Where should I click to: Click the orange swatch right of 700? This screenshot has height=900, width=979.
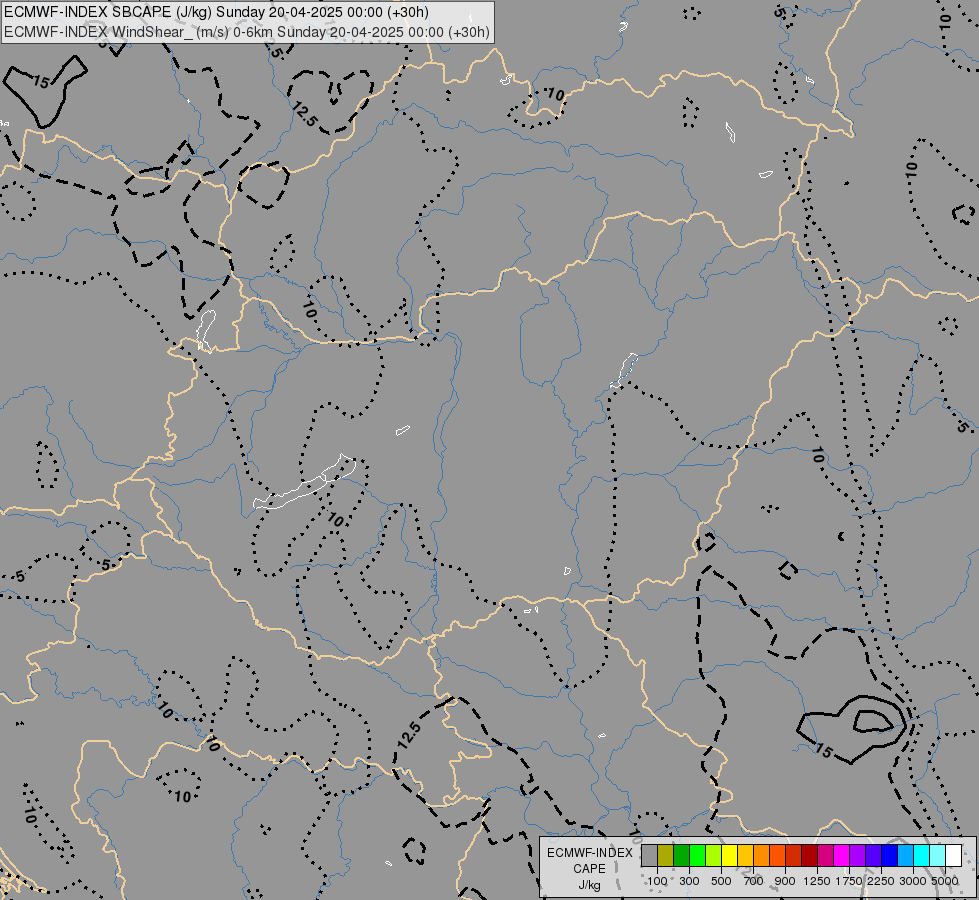click(762, 856)
